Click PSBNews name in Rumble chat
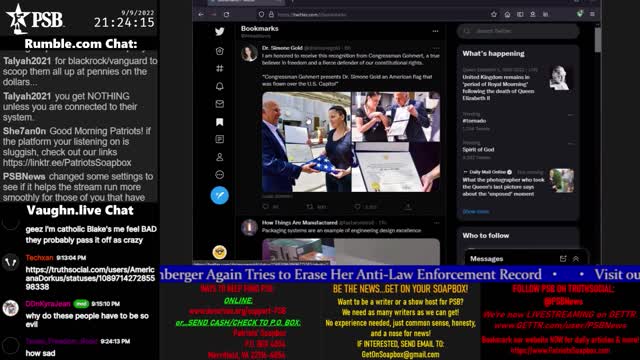Viewport: 640px width, 360px height. coord(24,177)
